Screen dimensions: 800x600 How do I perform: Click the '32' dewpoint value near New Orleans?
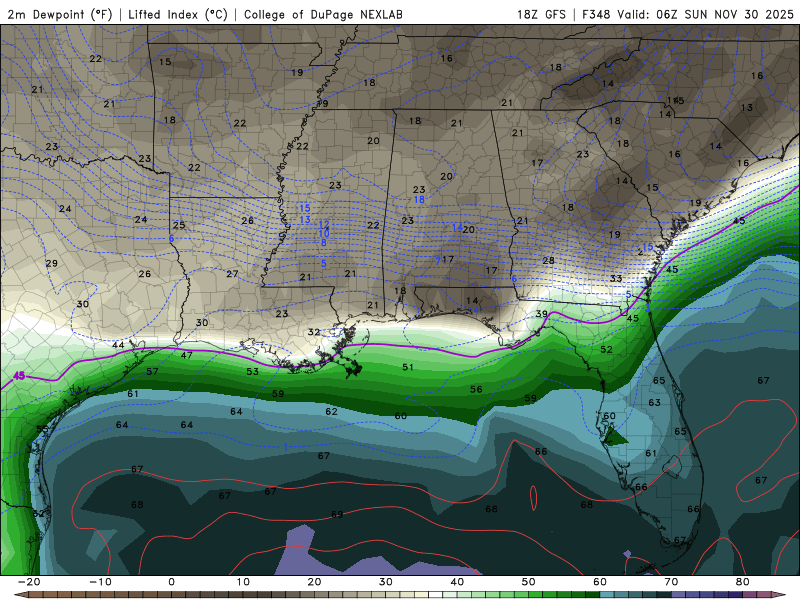point(314,332)
